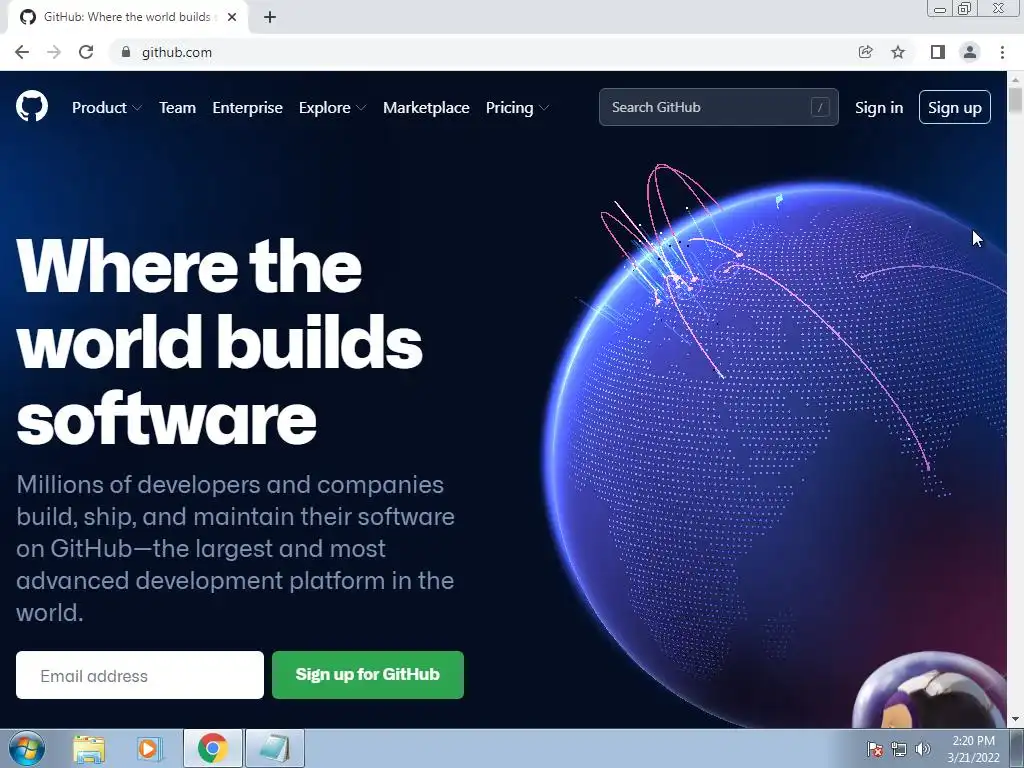Open the Team page link
Viewport: 1024px width, 768px height.
tap(178, 108)
